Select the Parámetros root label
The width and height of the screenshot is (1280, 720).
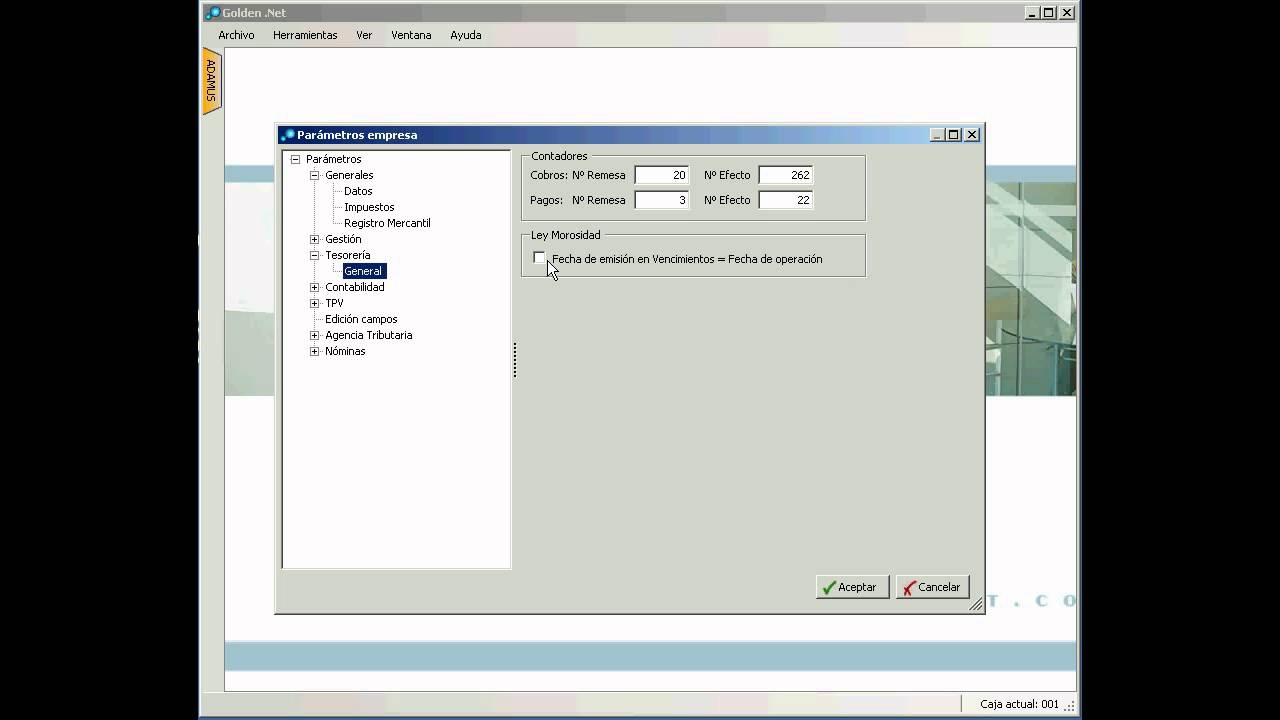click(333, 159)
